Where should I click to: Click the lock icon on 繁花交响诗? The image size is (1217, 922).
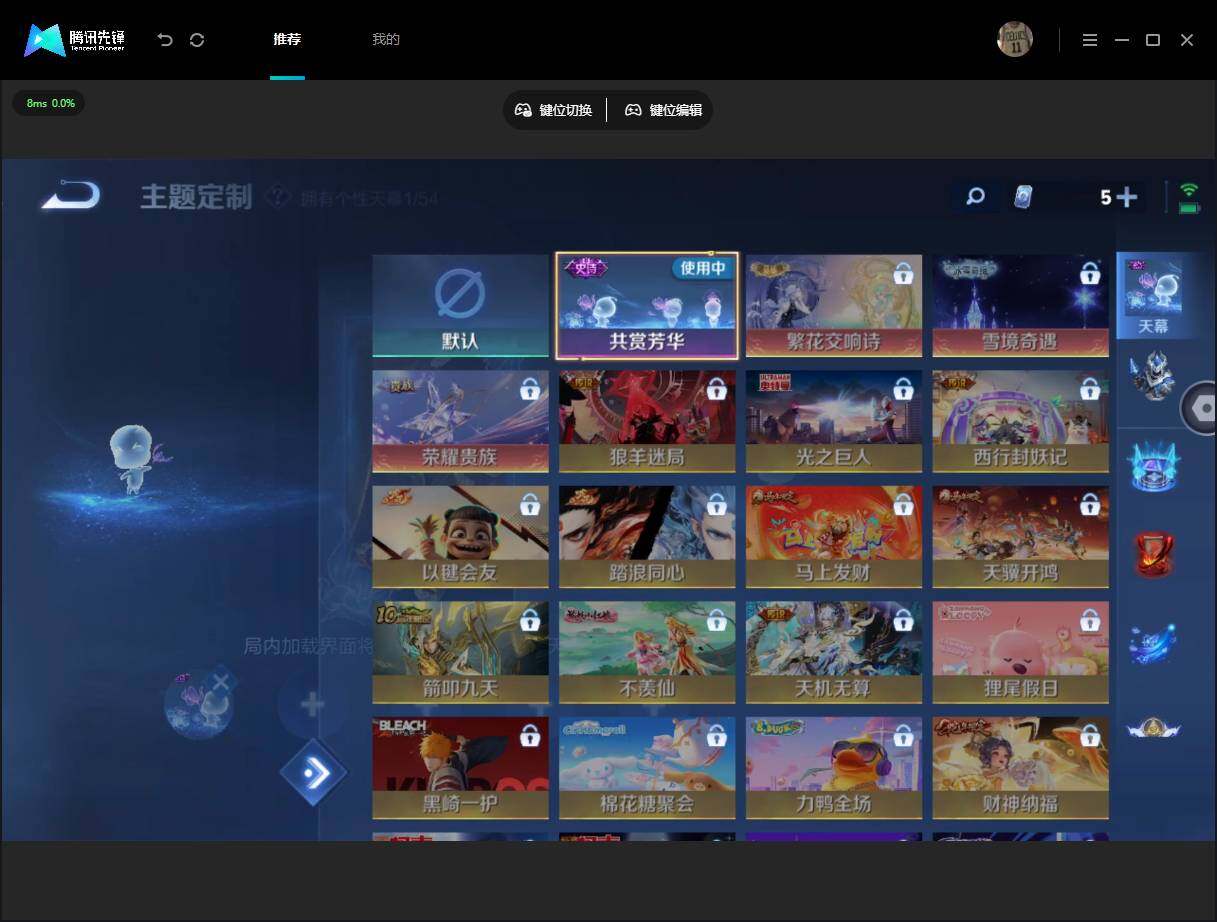903,273
